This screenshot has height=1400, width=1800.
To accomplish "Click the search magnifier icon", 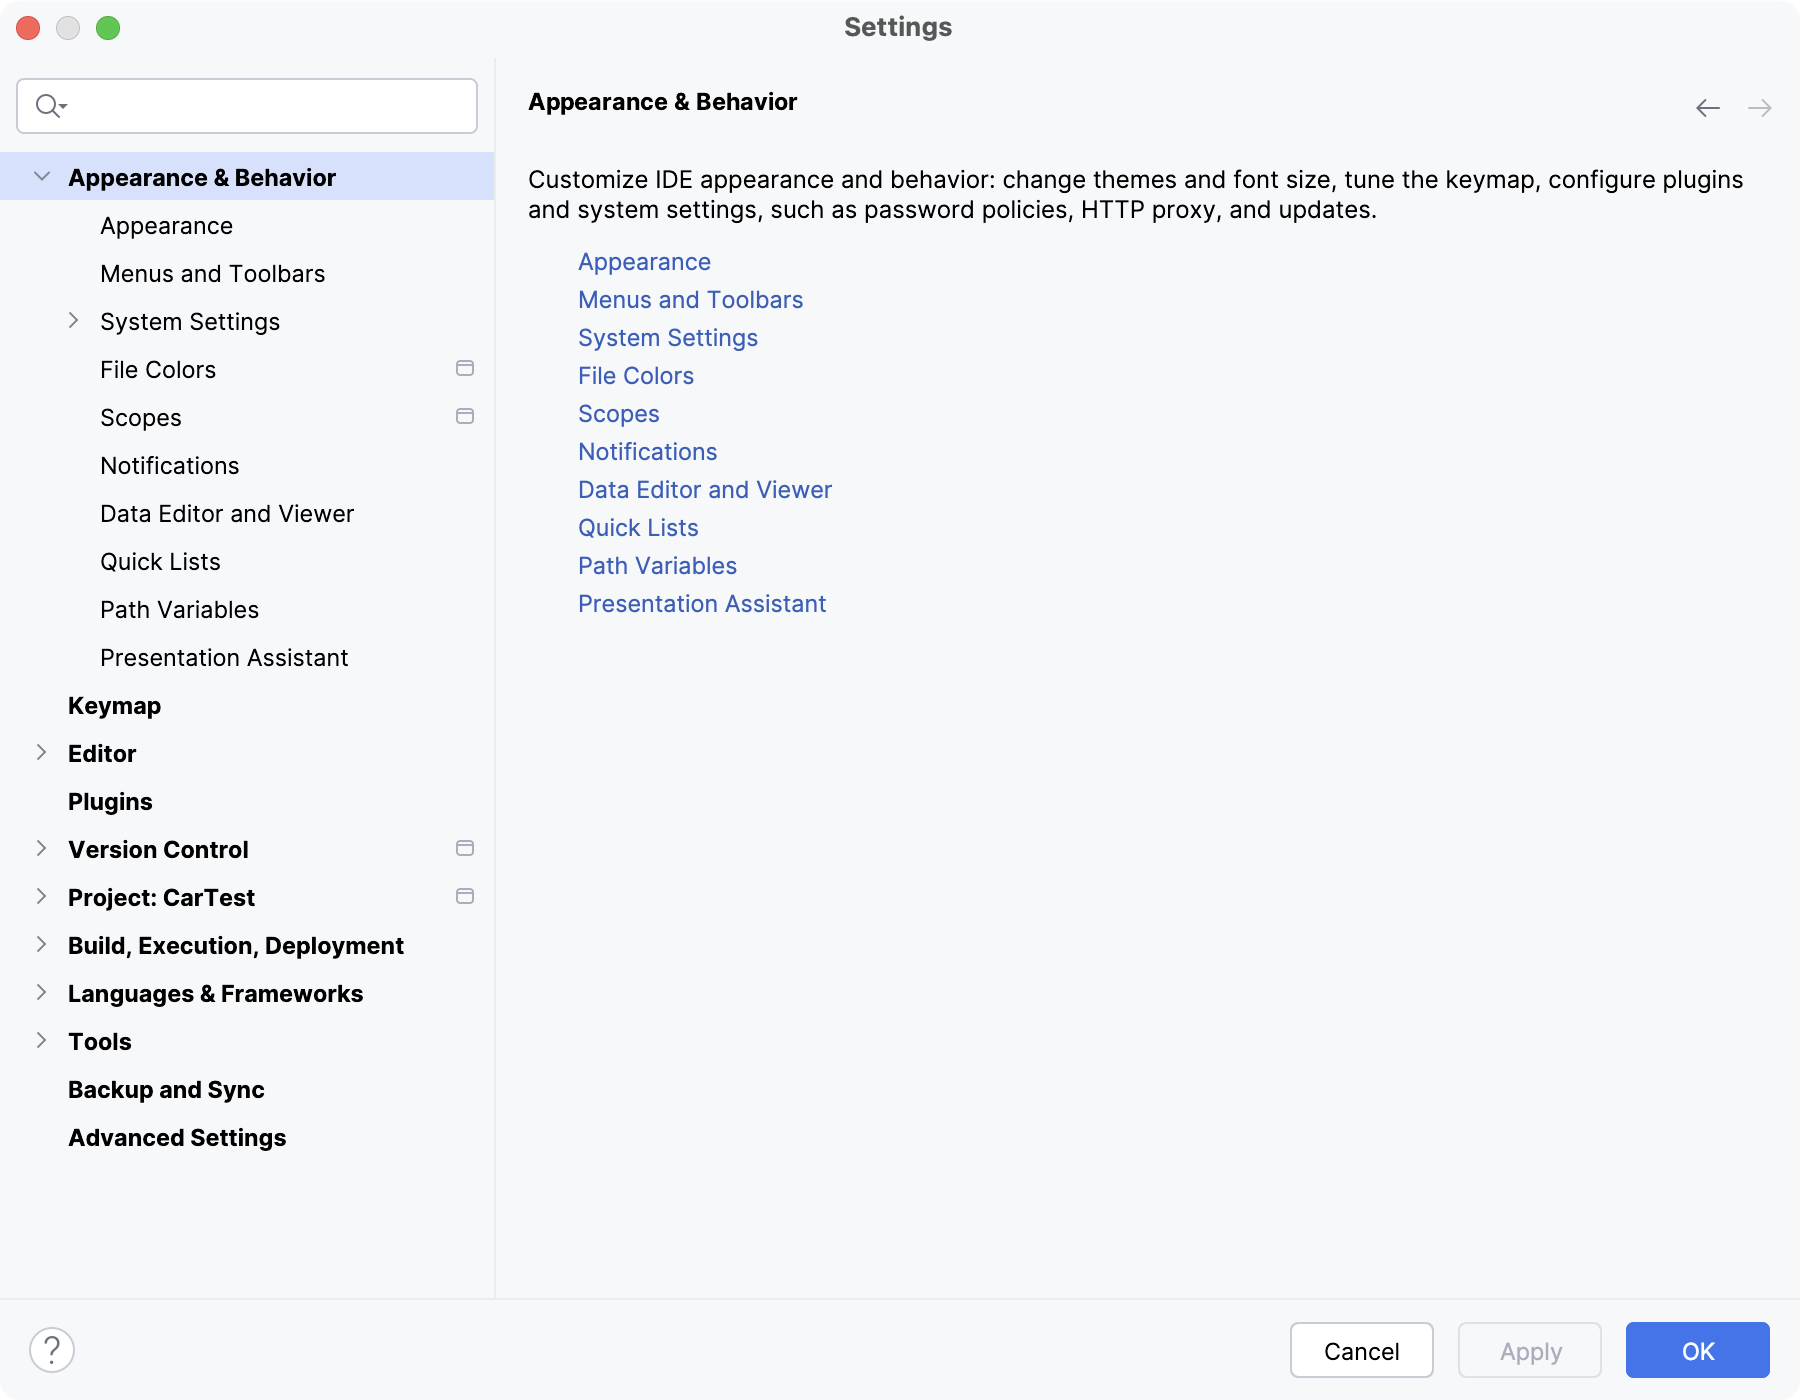I will pyautogui.click(x=49, y=105).
